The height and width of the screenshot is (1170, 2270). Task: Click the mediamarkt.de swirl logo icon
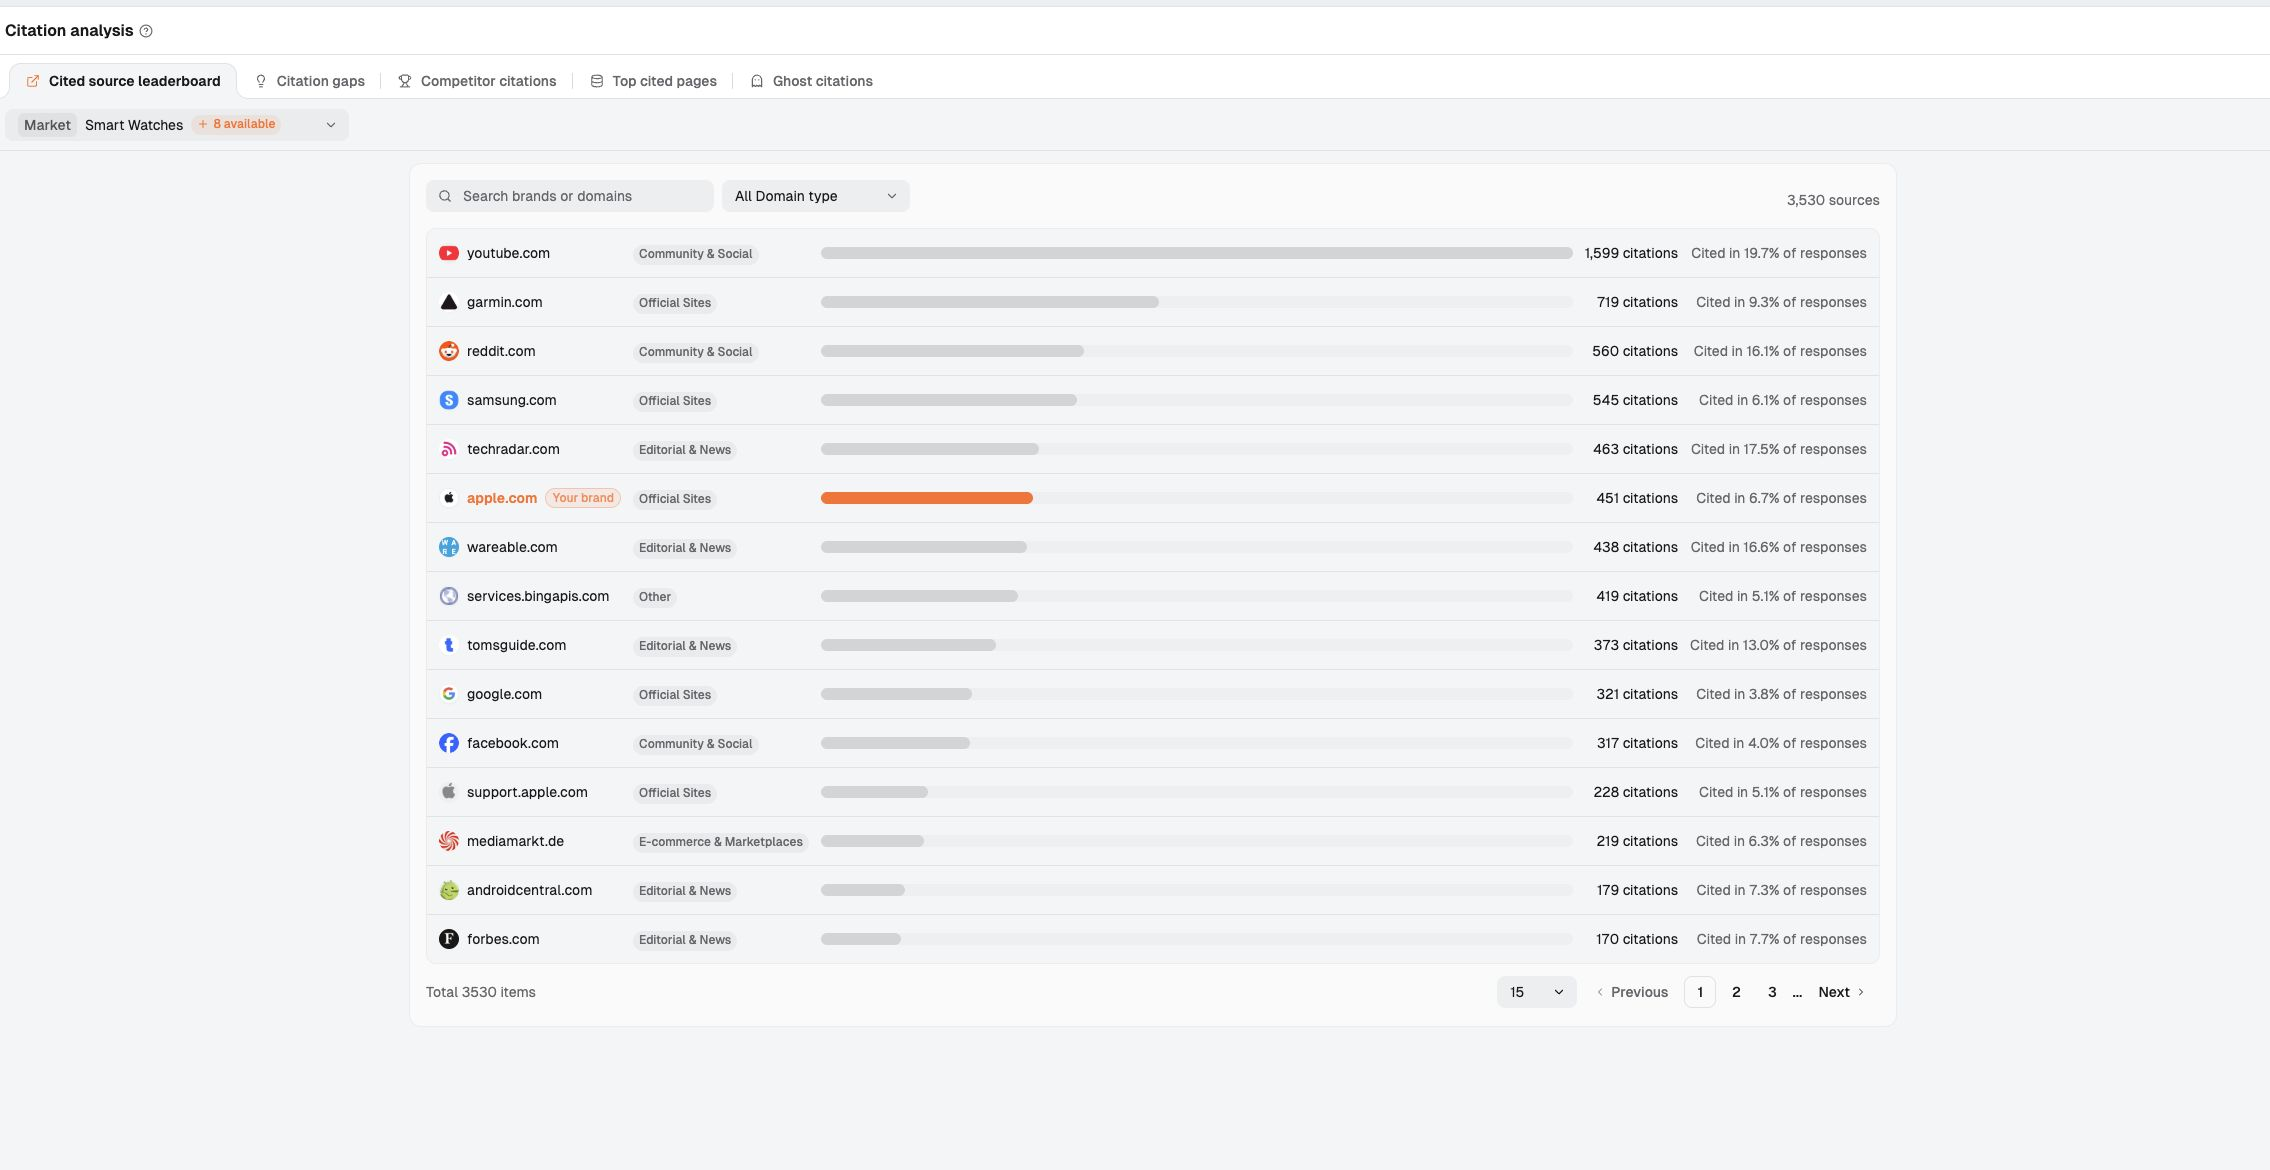(x=449, y=841)
